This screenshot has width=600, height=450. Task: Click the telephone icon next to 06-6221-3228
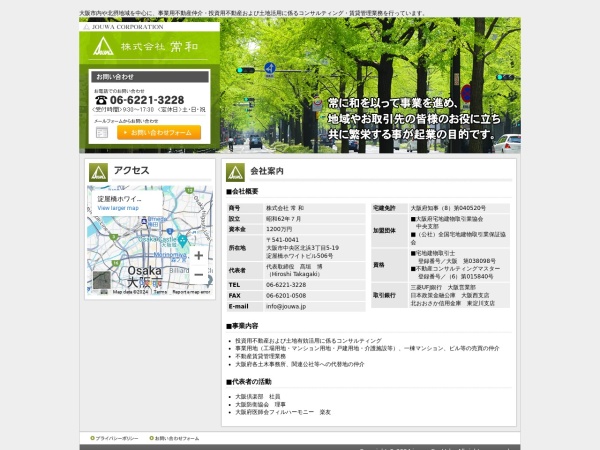pos(101,100)
